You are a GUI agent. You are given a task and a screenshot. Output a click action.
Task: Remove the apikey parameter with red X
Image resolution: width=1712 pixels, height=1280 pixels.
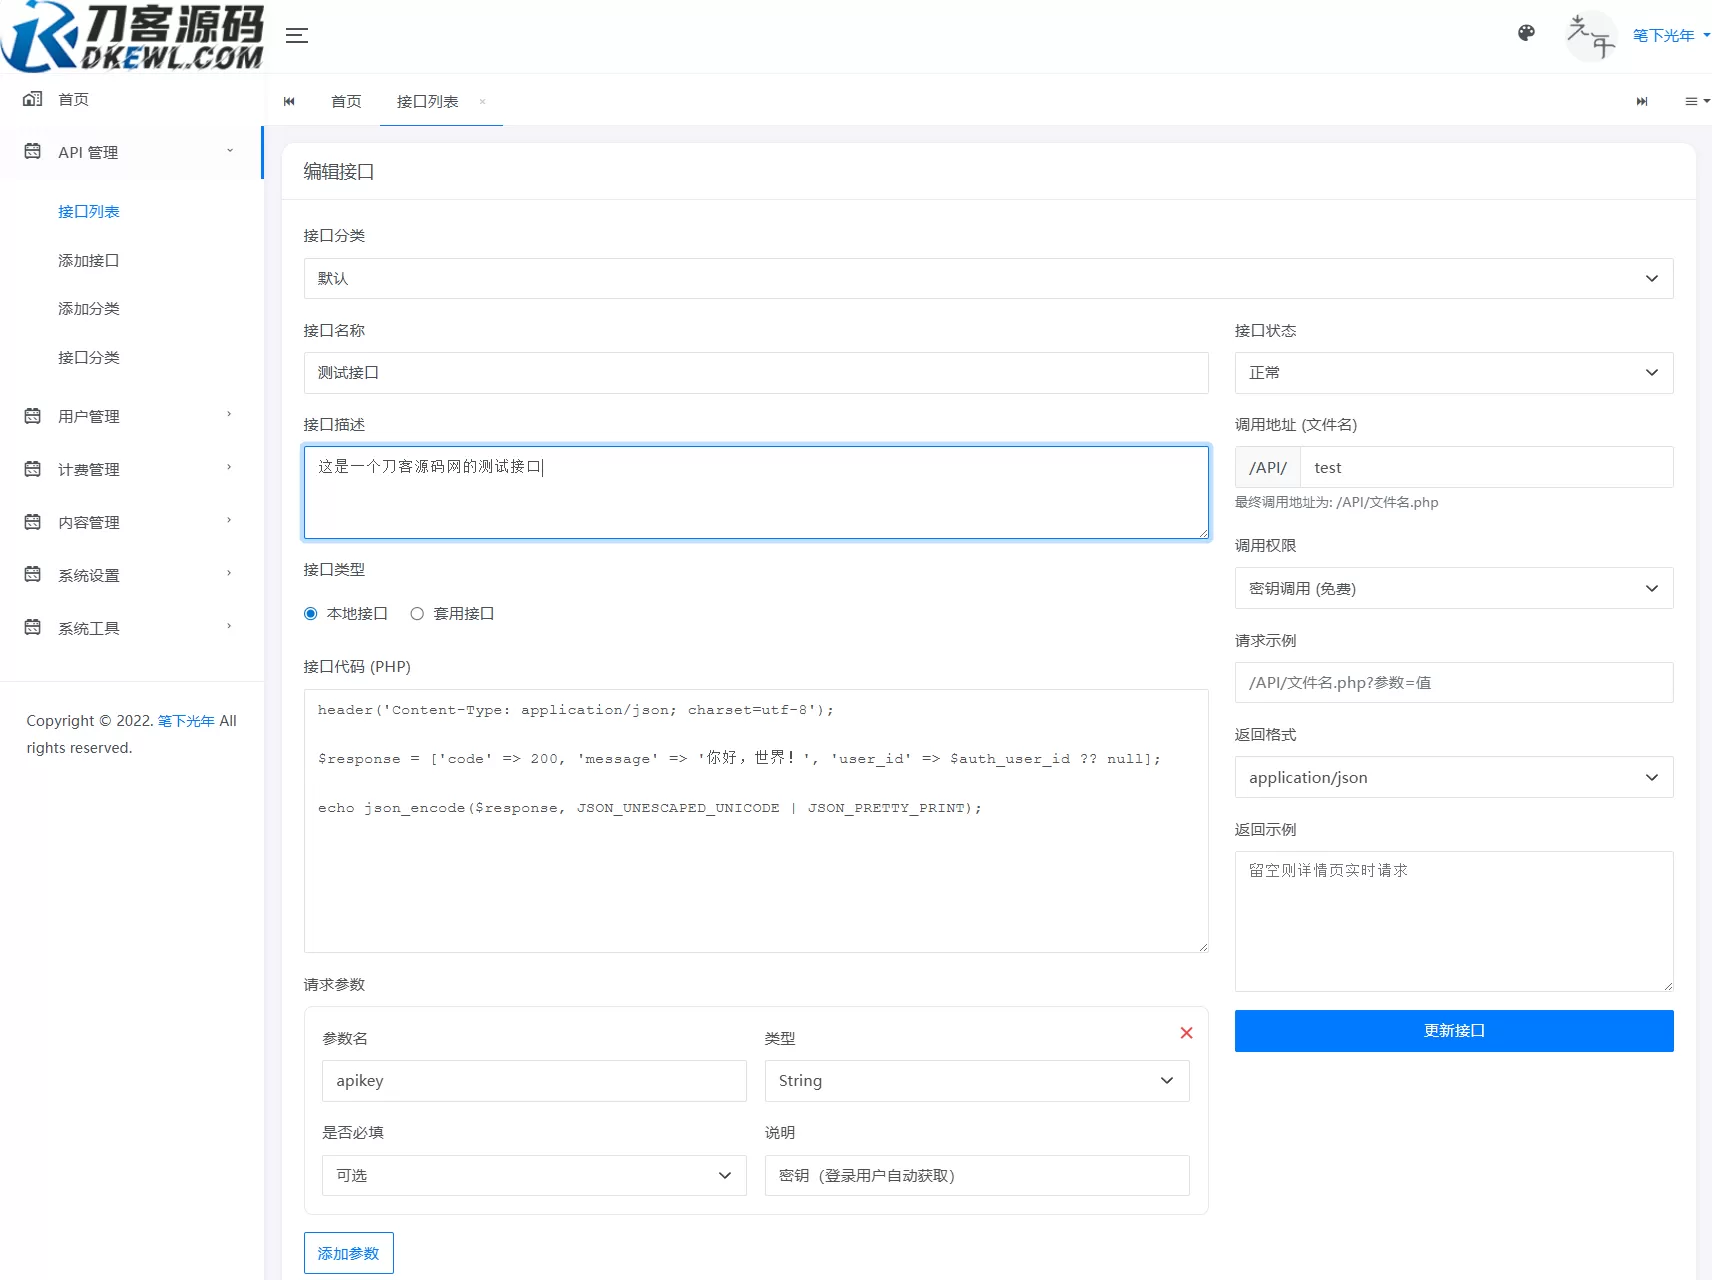pyautogui.click(x=1186, y=1033)
